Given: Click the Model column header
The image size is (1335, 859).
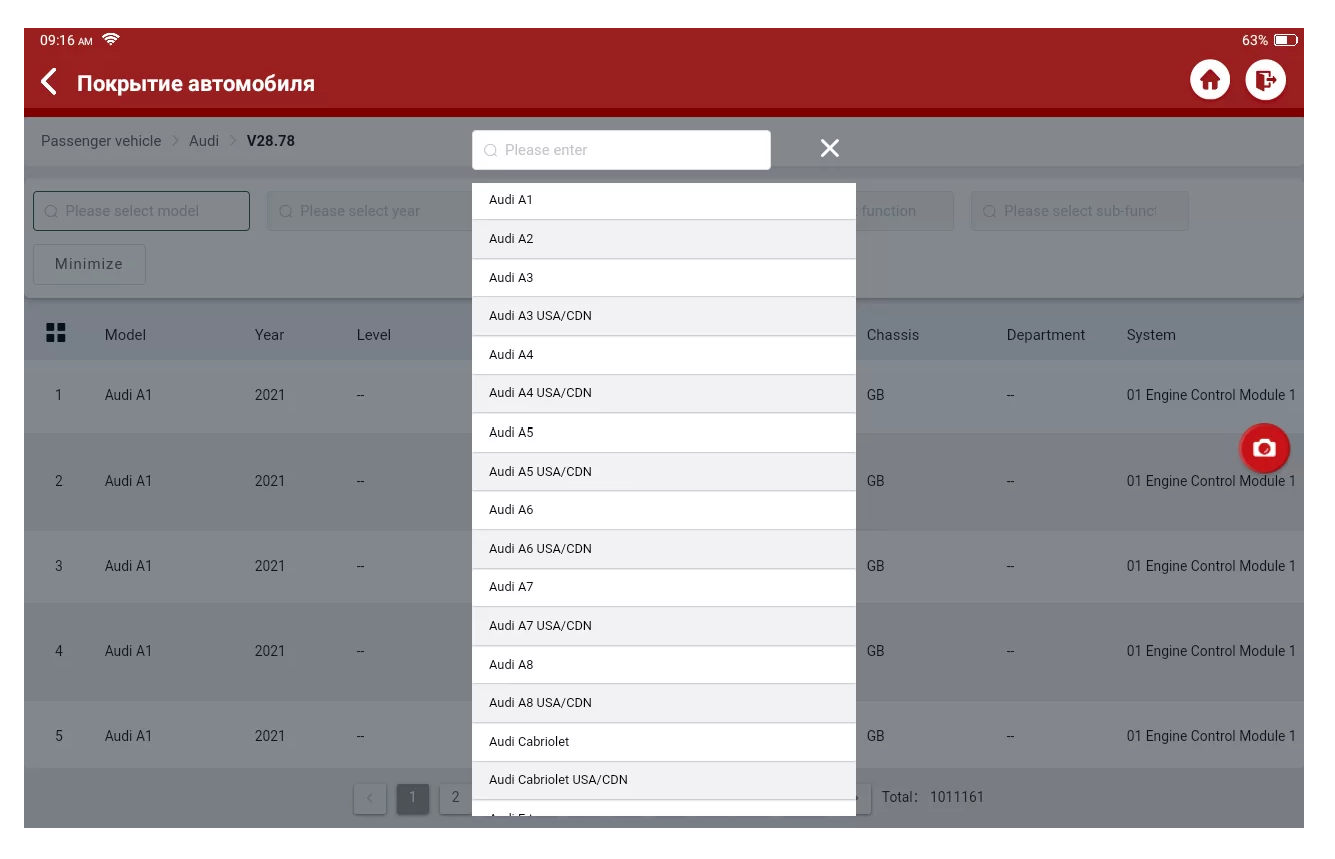Looking at the screenshot, I should [125, 335].
